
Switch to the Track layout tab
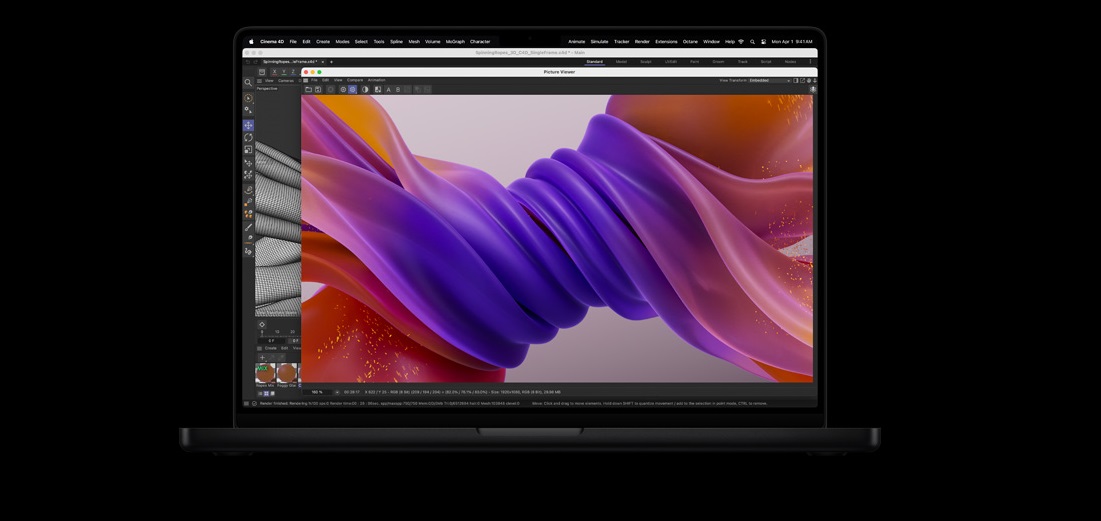click(742, 62)
